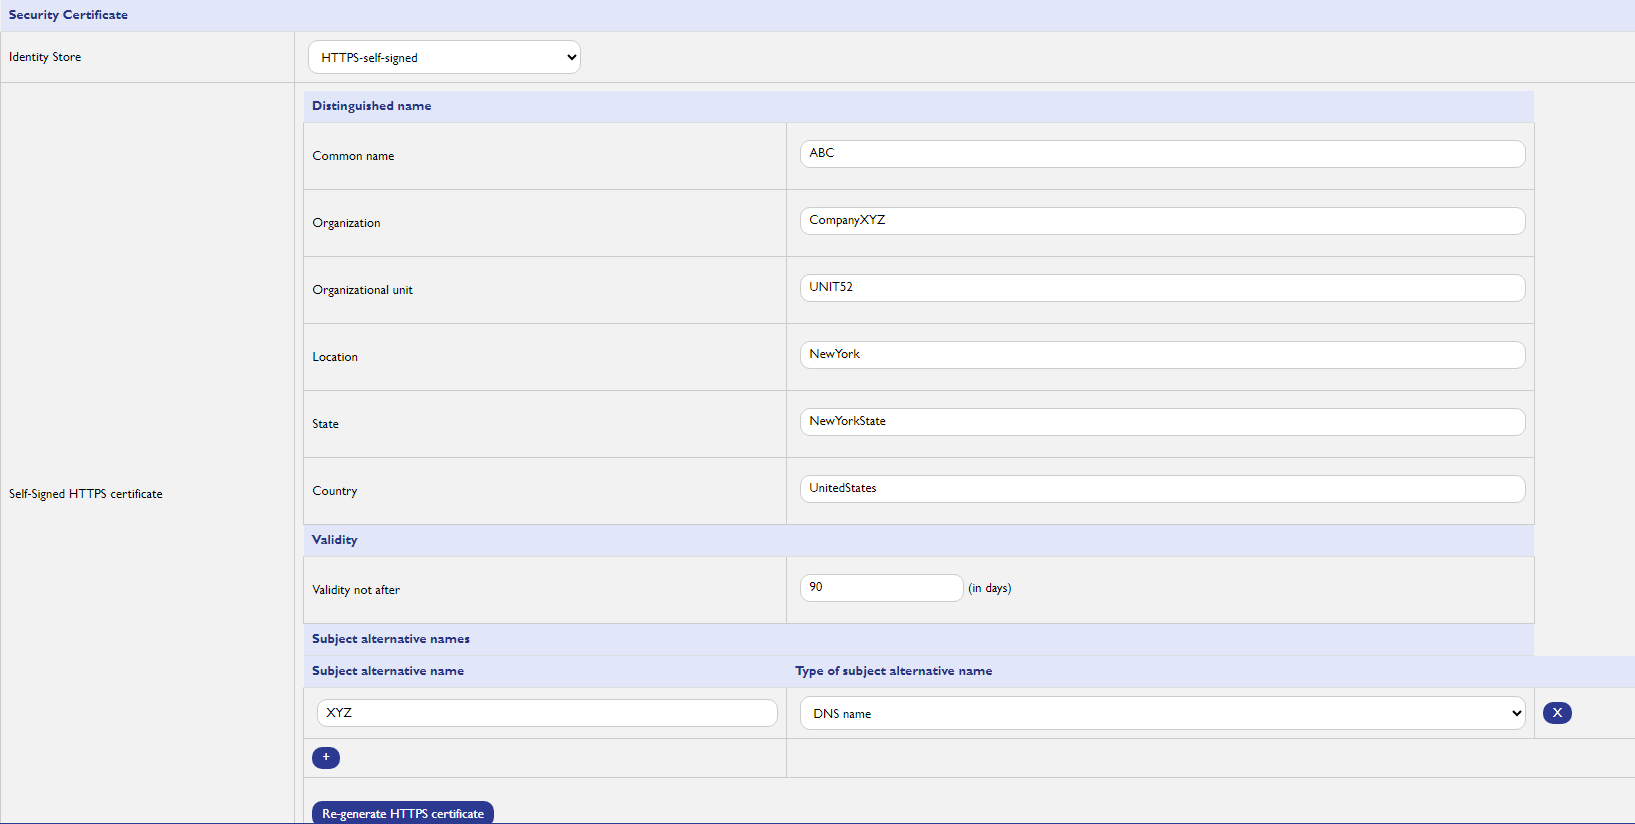
Task: Click the Country field showing UnitedStates
Action: (x=1162, y=489)
